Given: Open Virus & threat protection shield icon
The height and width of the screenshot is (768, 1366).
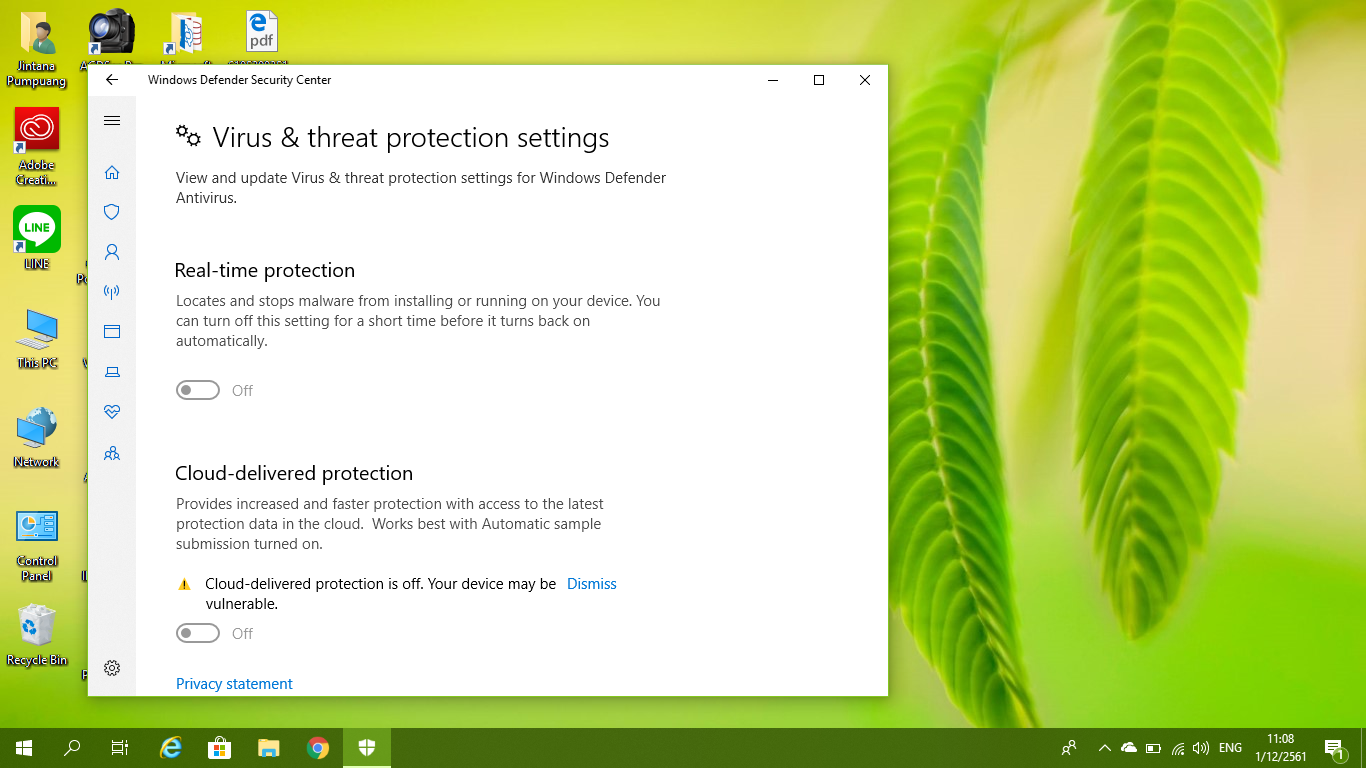Looking at the screenshot, I should [x=112, y=212].
